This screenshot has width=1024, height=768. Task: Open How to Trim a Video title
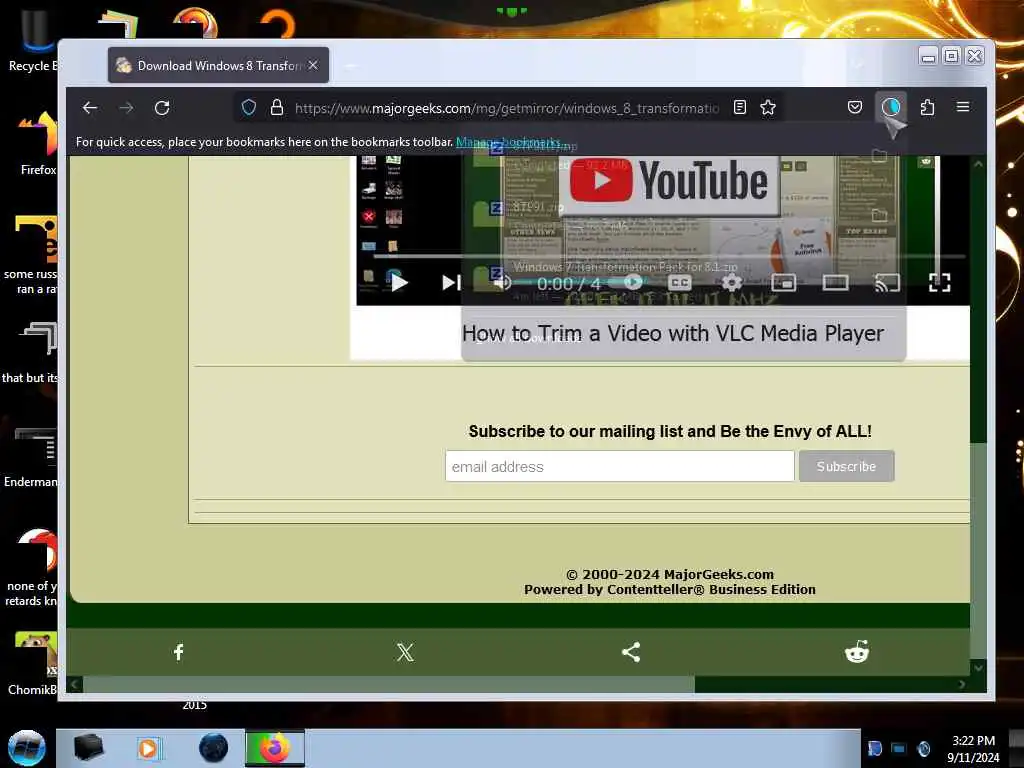click(673, 333)
